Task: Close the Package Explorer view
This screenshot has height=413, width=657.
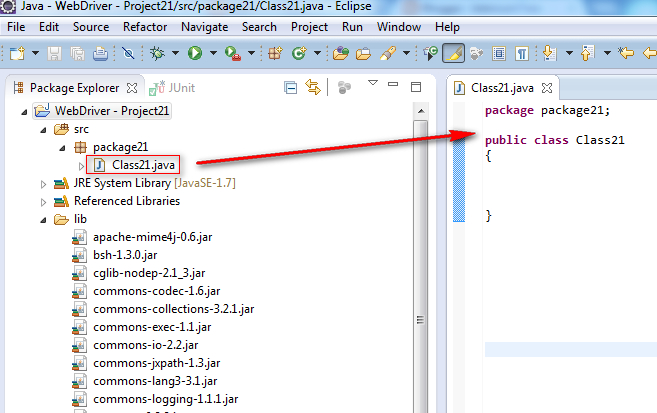Action: [x=132, y=88]
